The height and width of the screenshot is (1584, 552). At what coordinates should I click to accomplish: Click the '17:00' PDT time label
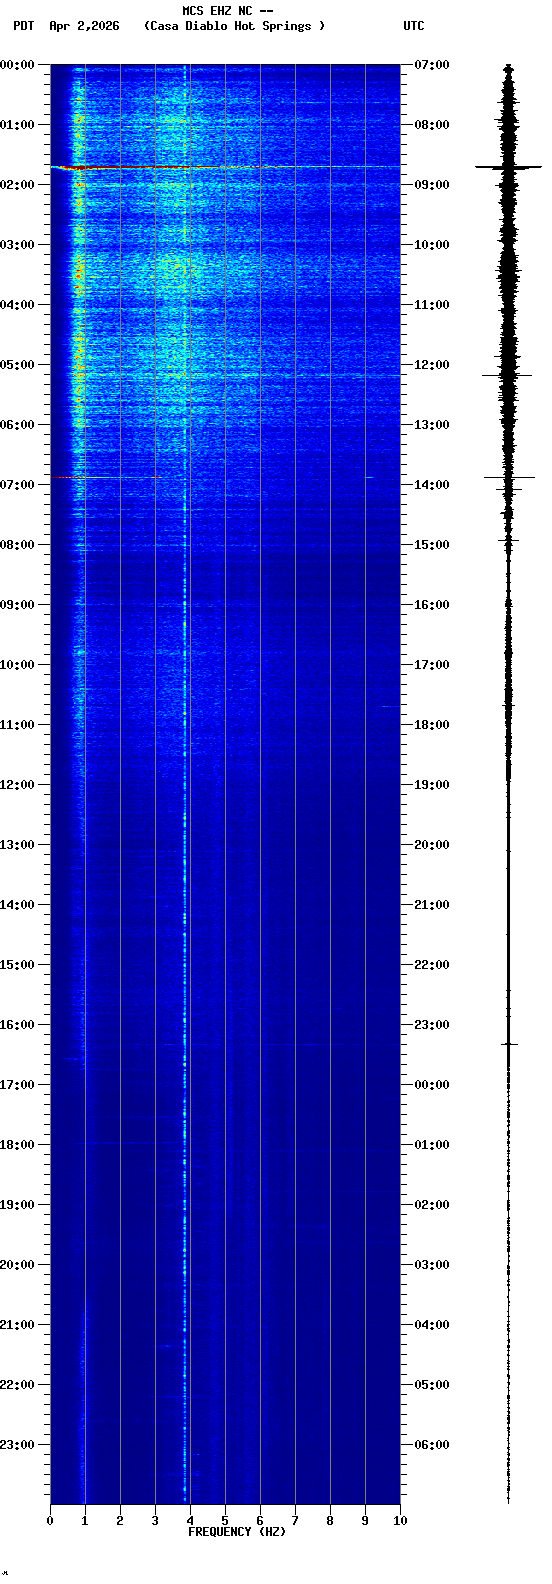tap(17, 1085)
